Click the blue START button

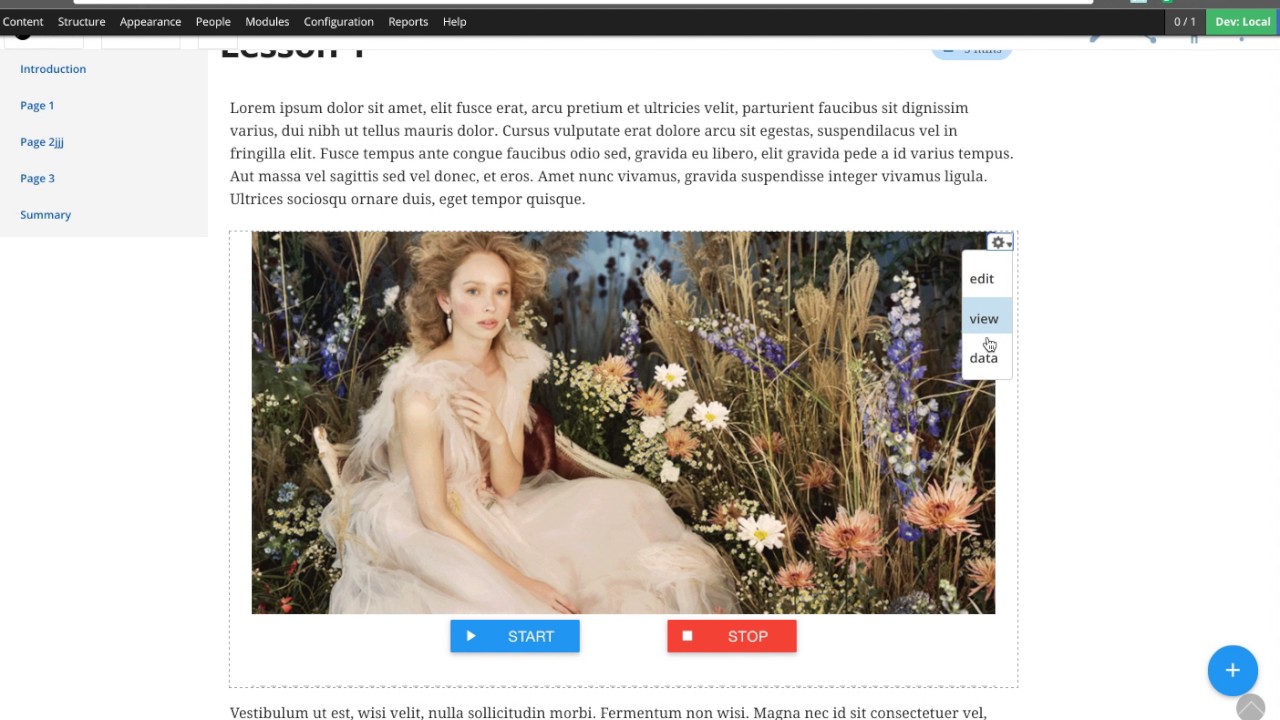[x=515, y=636]
